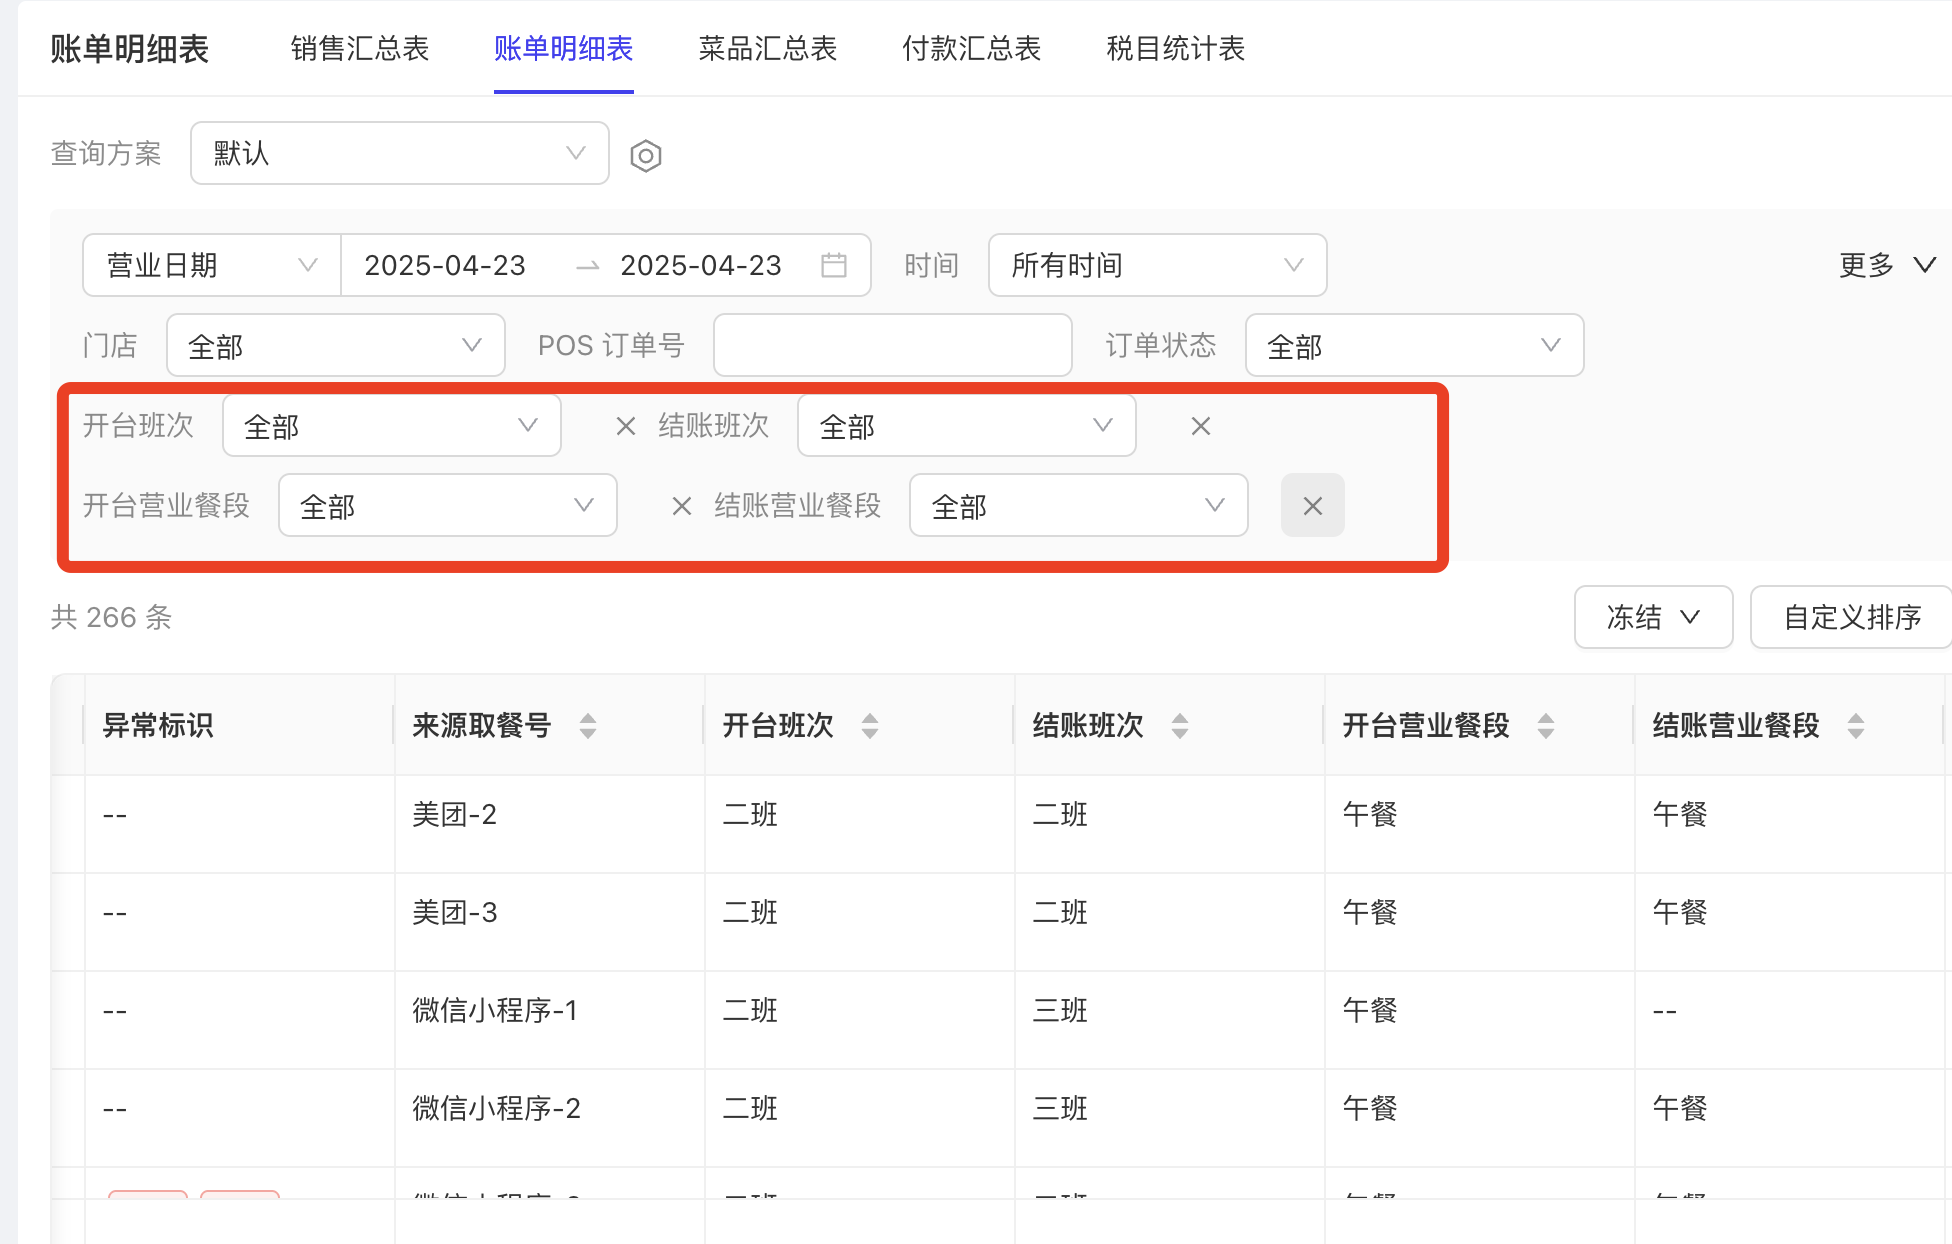This screenshot has width=1952, height=1244.
Task: Sort by 来源取餐号 column
Action: point(588,726)
